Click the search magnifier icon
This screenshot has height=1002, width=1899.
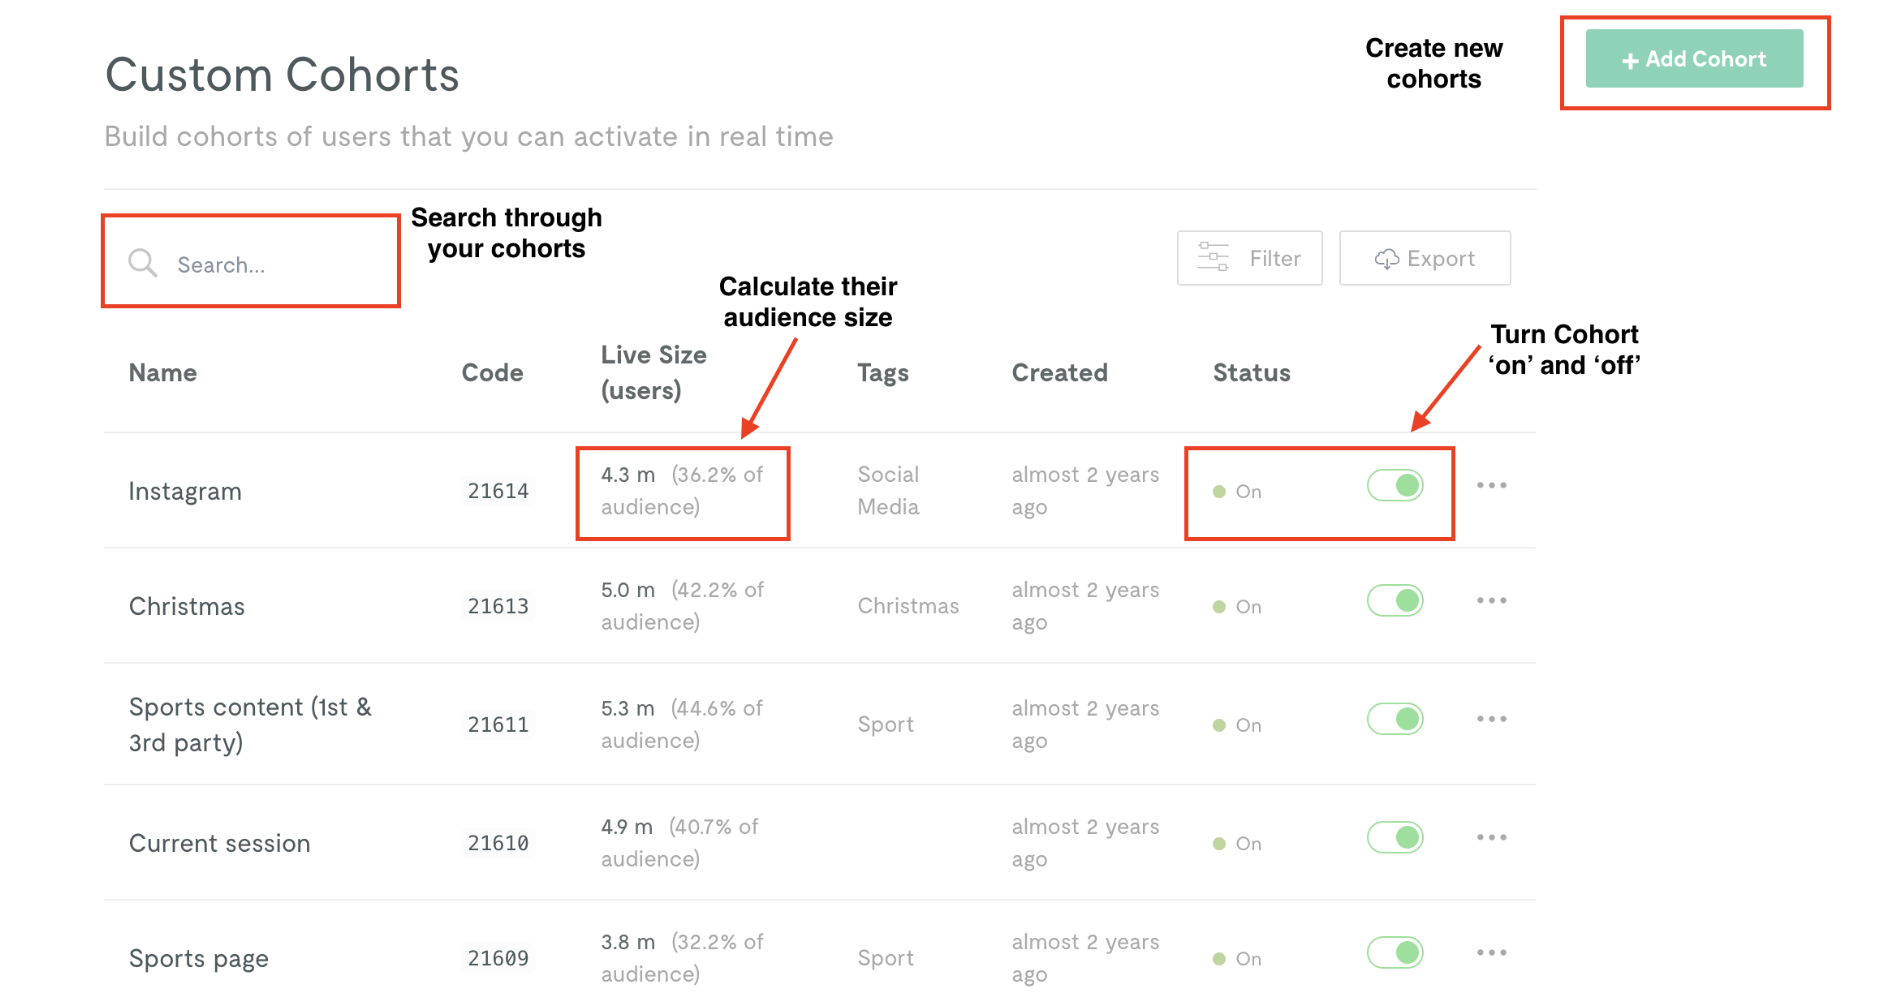(142, 263)
